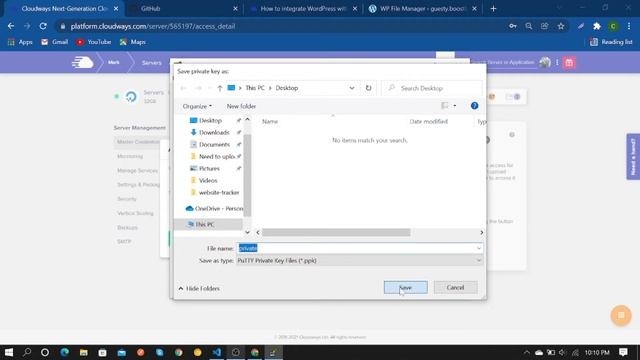Open Servers in Cloudways navigation

(x=151, y=63)
